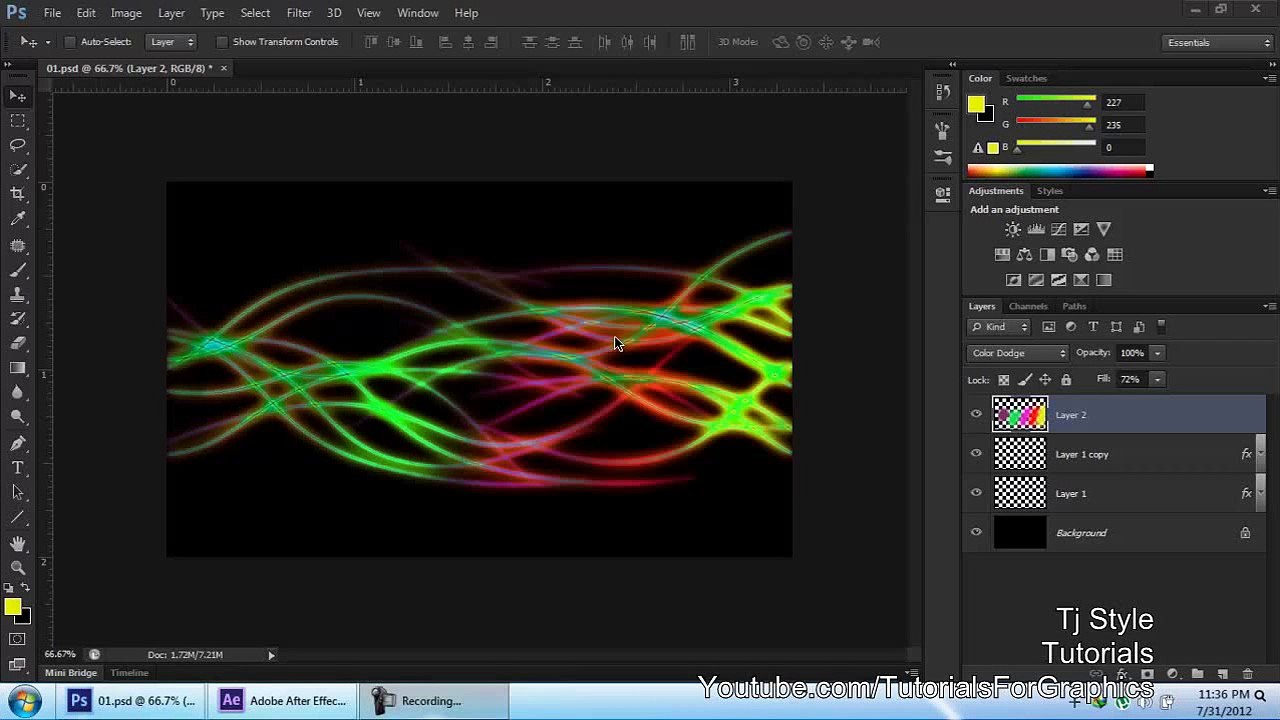Open the Opacity slider dropdown
1280x720 pixels.
coord(1157,353)
